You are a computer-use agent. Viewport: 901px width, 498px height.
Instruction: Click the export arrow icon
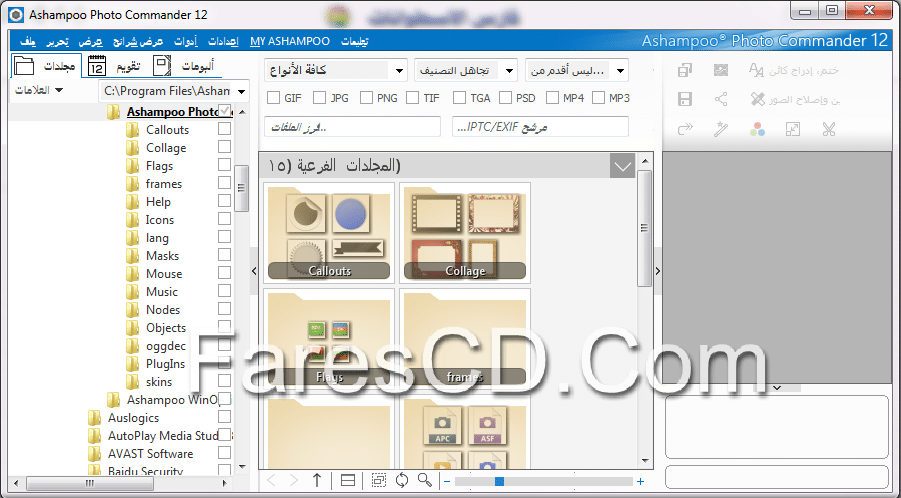pos(685,129)
